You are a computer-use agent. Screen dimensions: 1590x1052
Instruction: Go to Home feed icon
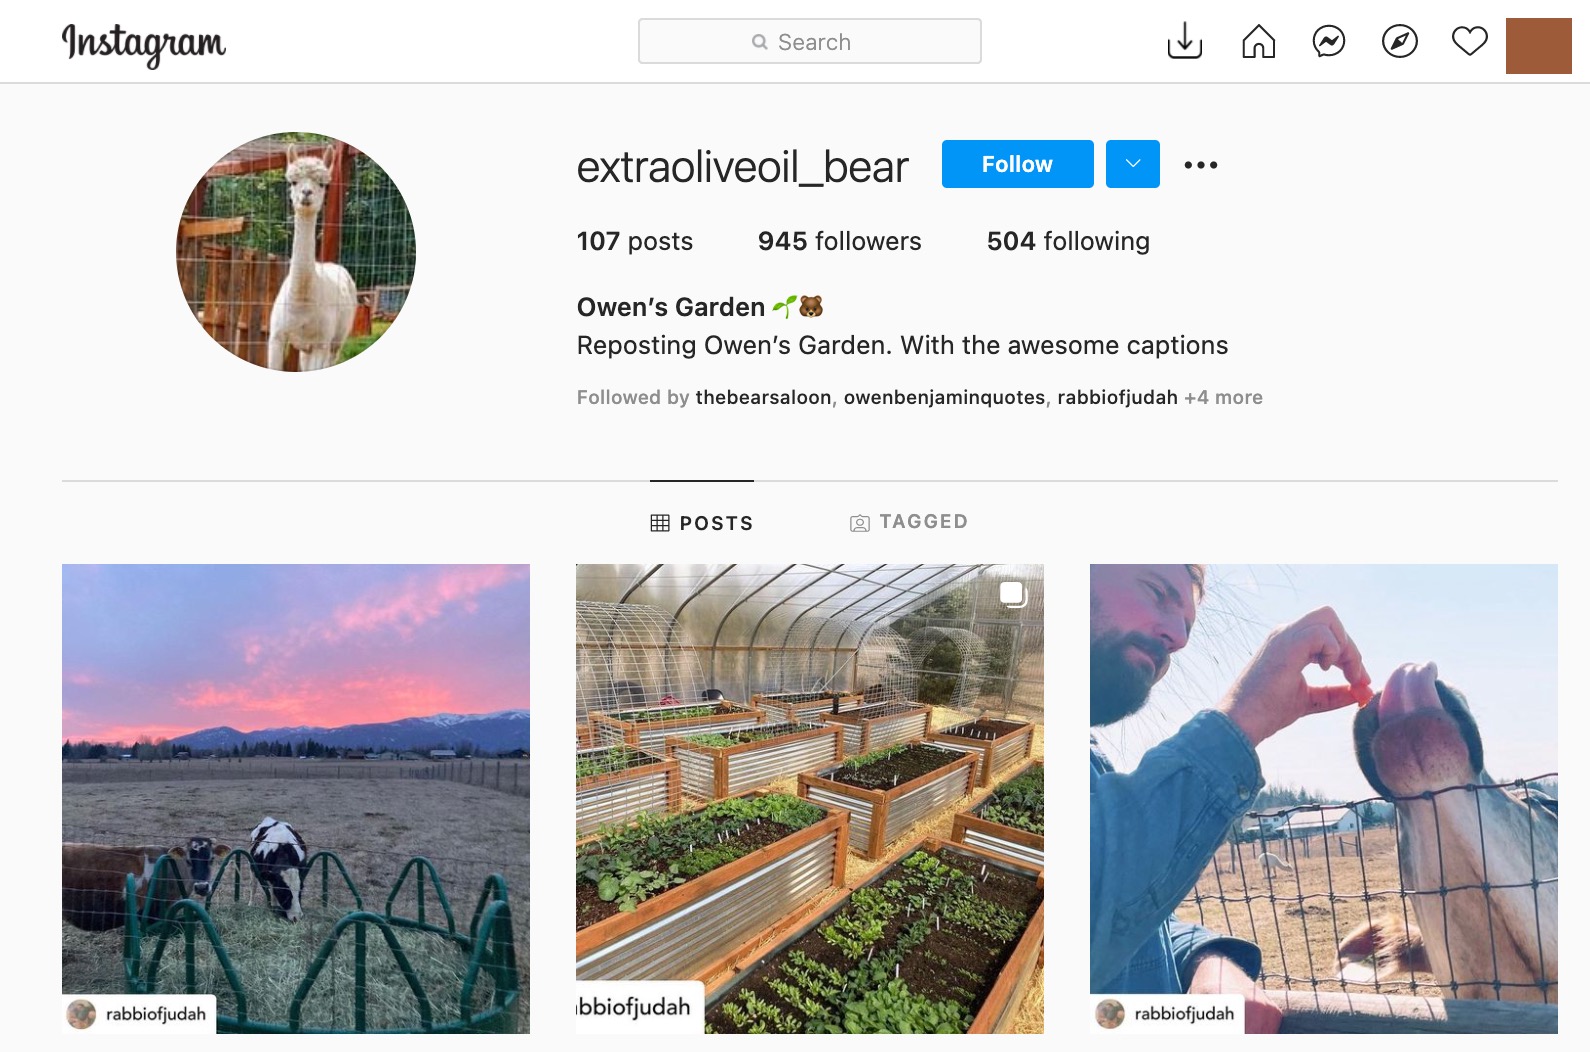1258,41
